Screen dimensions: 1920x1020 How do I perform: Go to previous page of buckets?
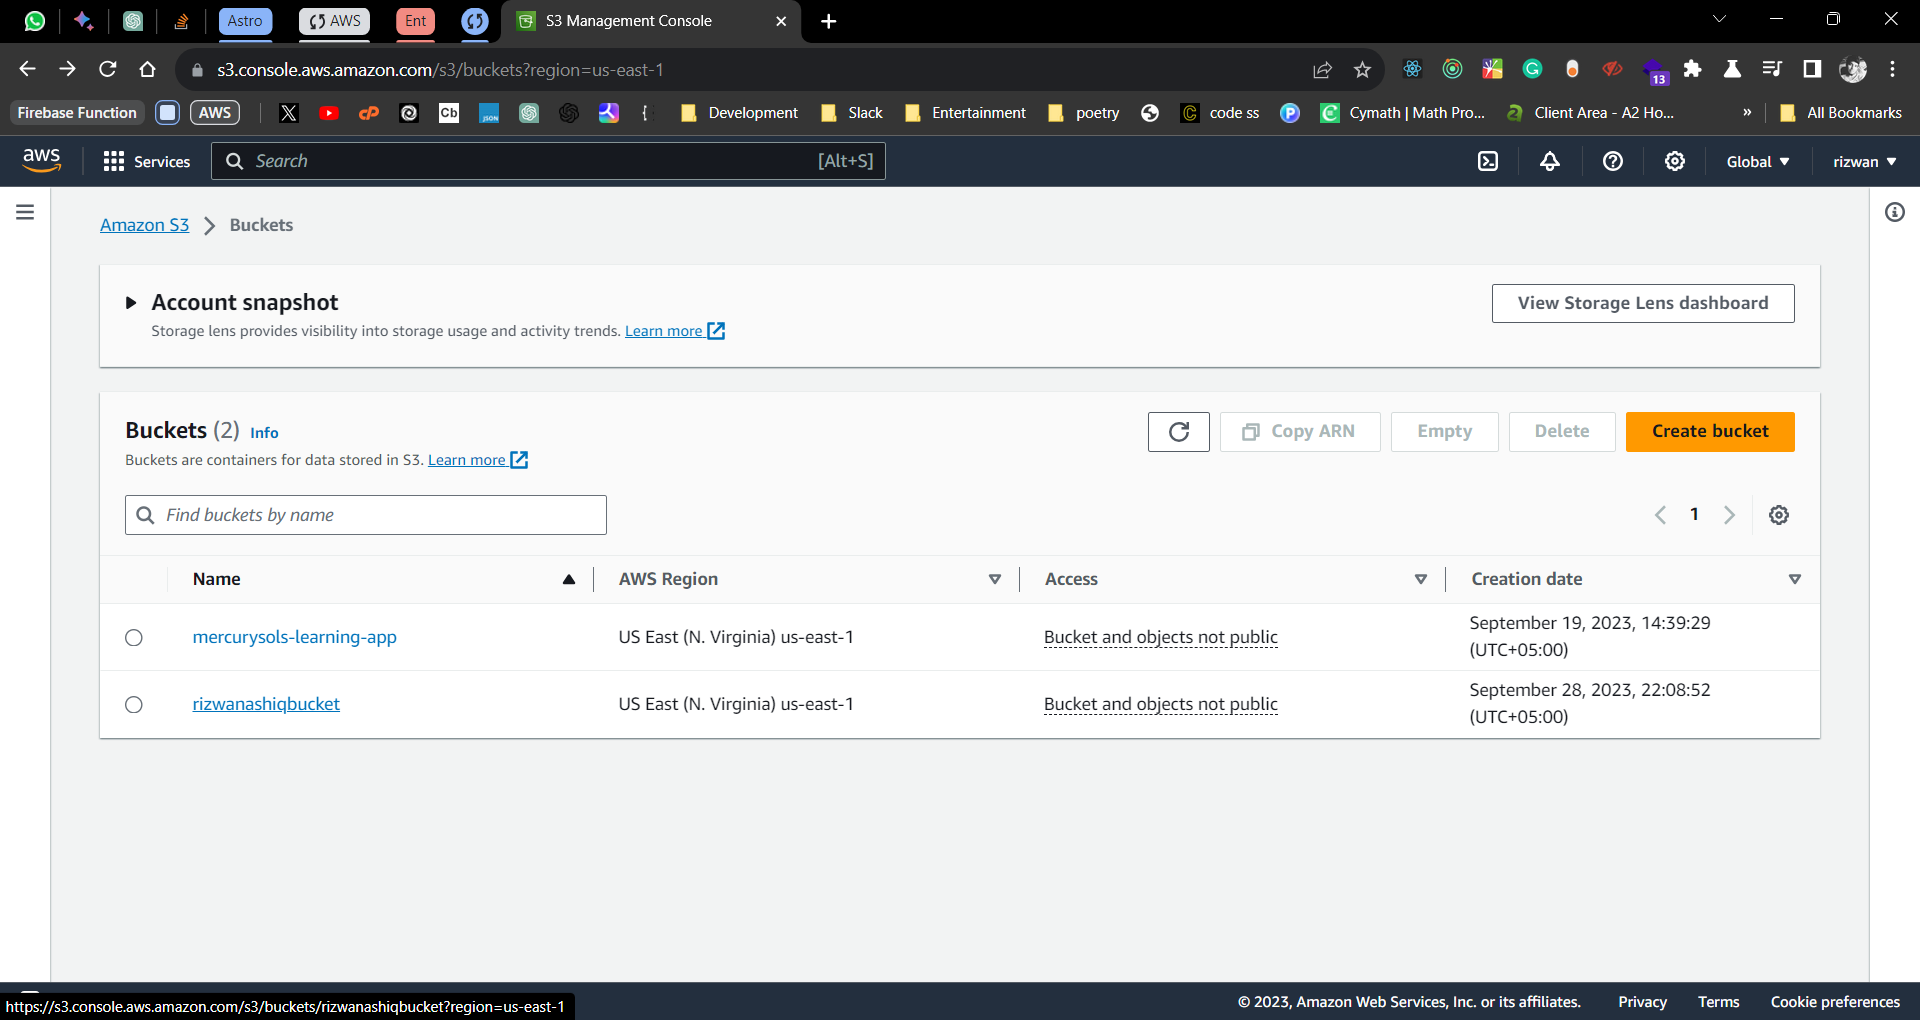[x=1660, y=515]
